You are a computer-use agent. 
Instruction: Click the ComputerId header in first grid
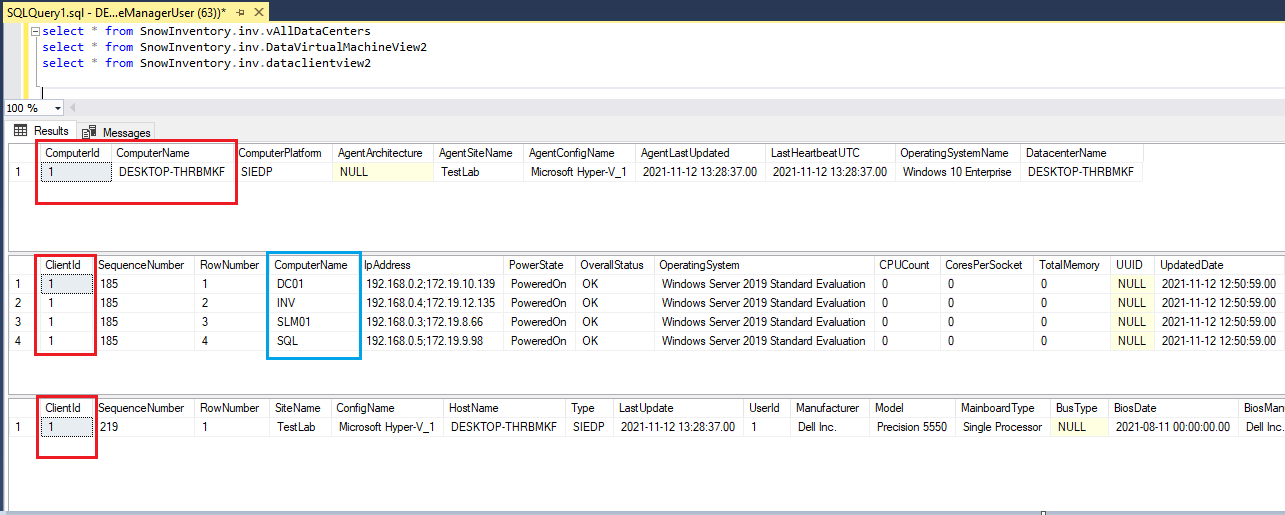coord(75,153)
